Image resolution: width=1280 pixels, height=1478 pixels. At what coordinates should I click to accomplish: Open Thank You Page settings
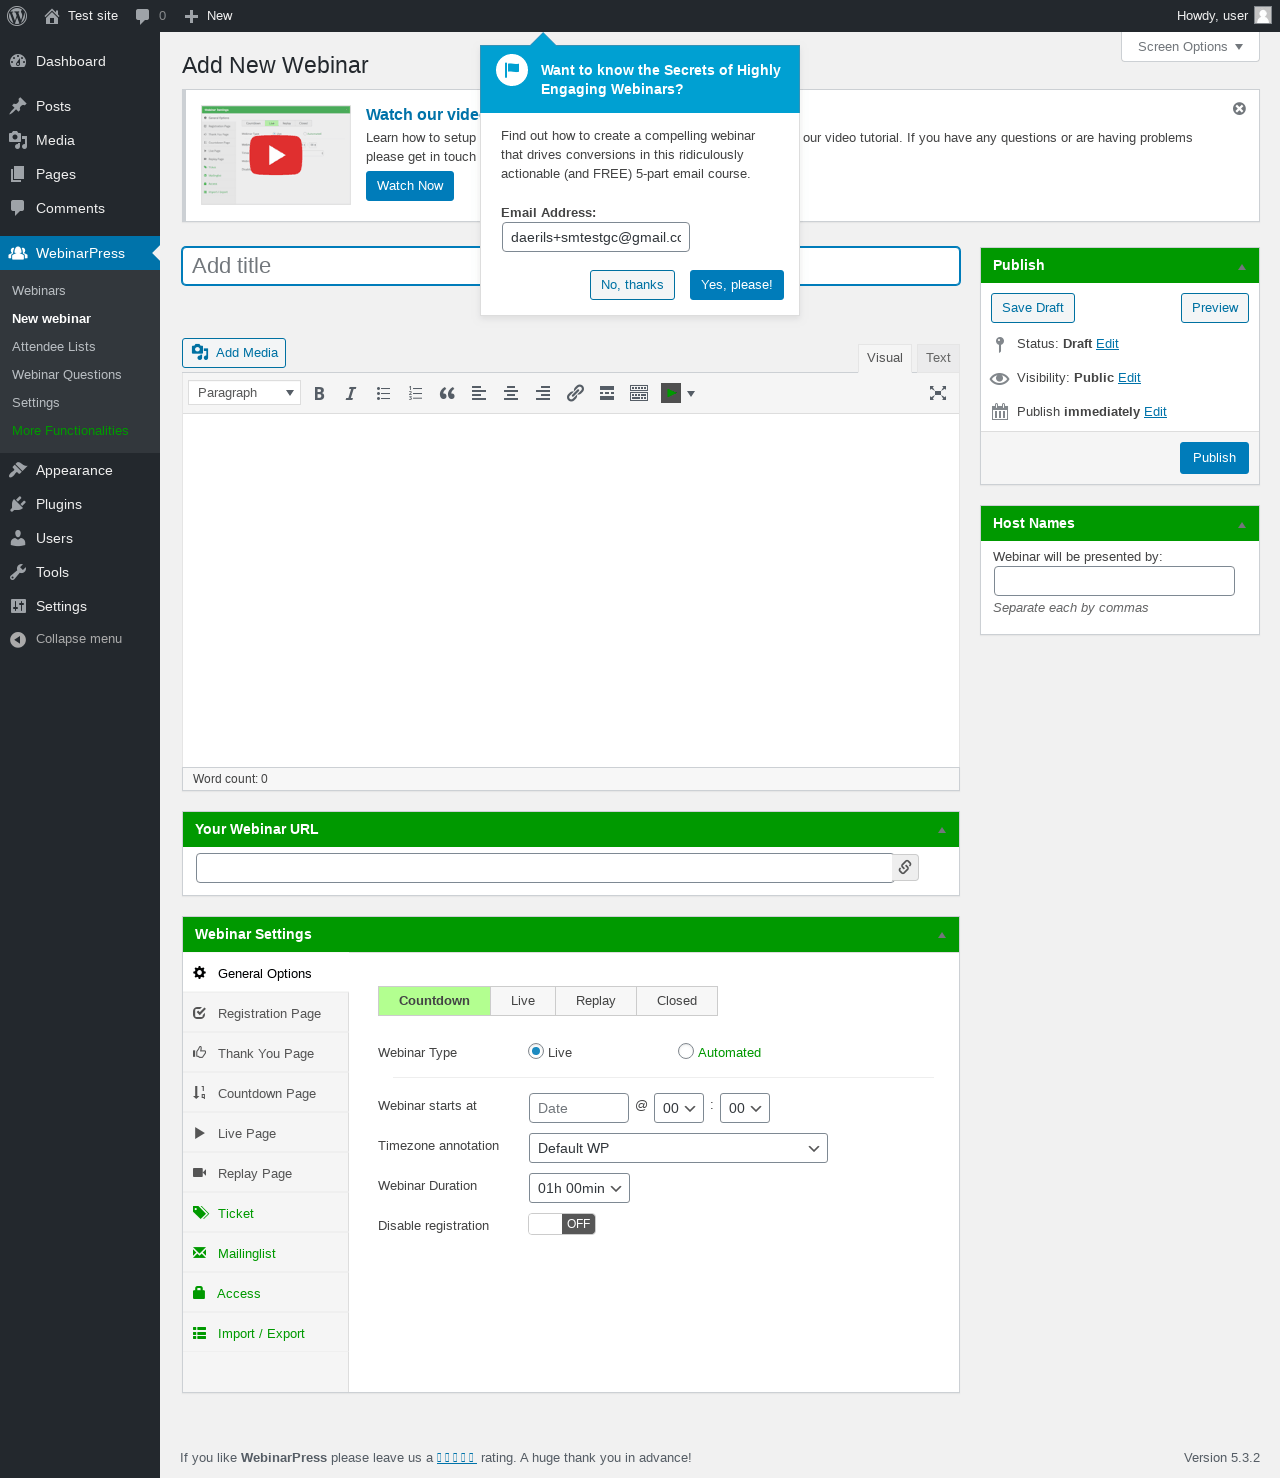tap(265, 1053)
